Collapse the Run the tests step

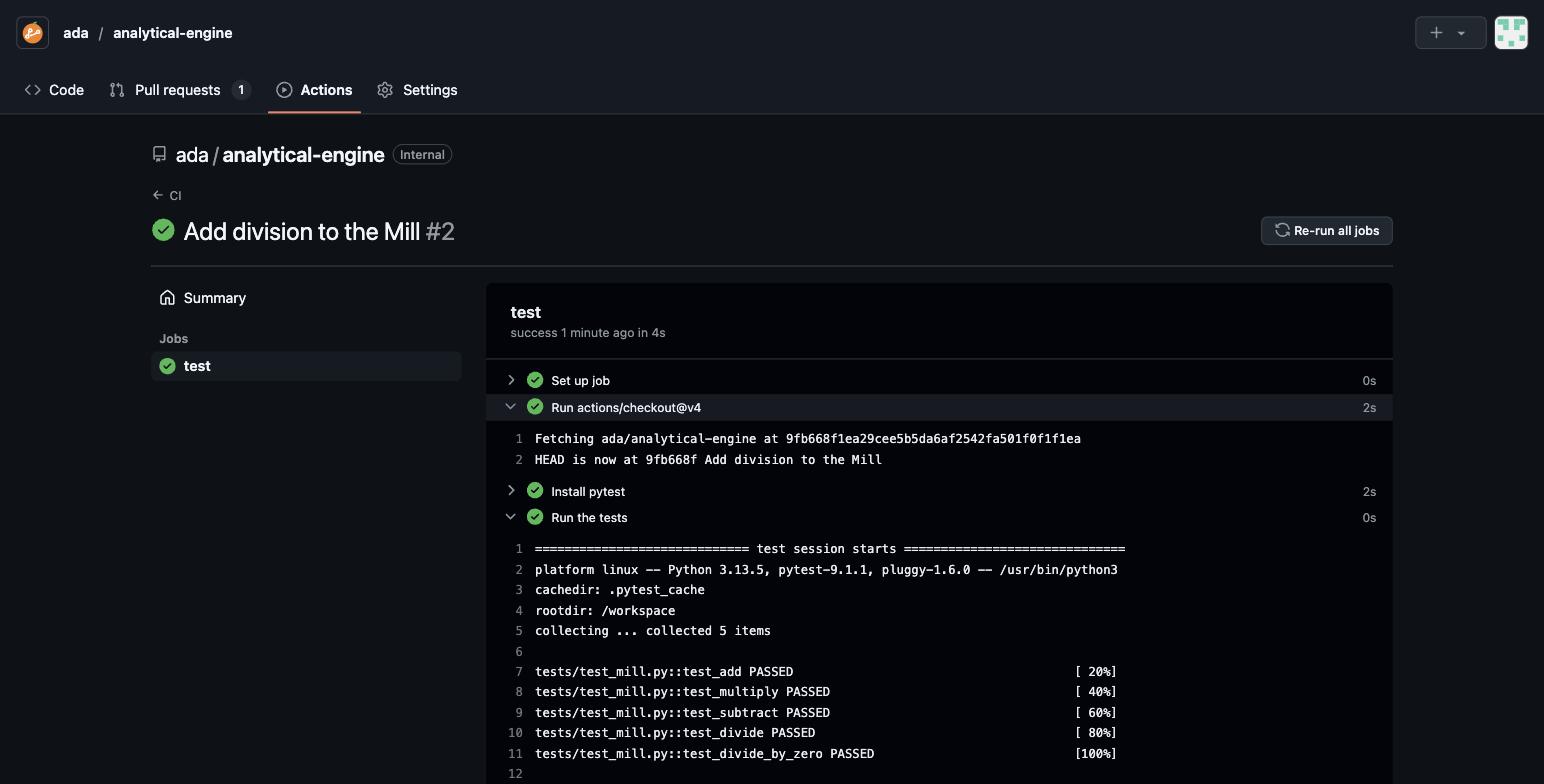pyautogui.click(x=511, y=517)
